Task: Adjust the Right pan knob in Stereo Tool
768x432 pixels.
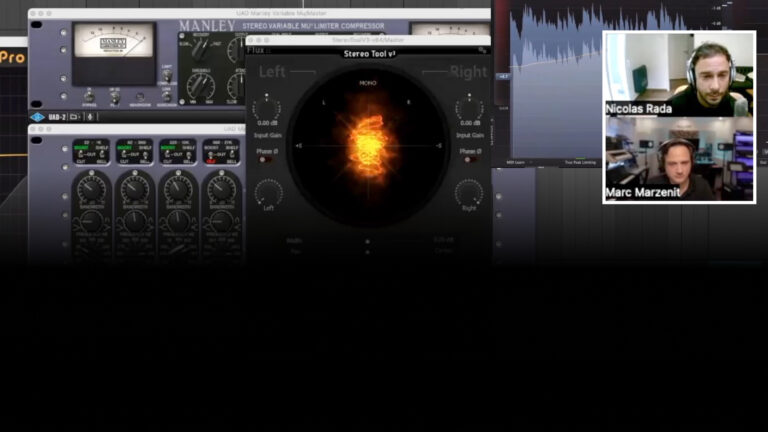Action: 469,192
